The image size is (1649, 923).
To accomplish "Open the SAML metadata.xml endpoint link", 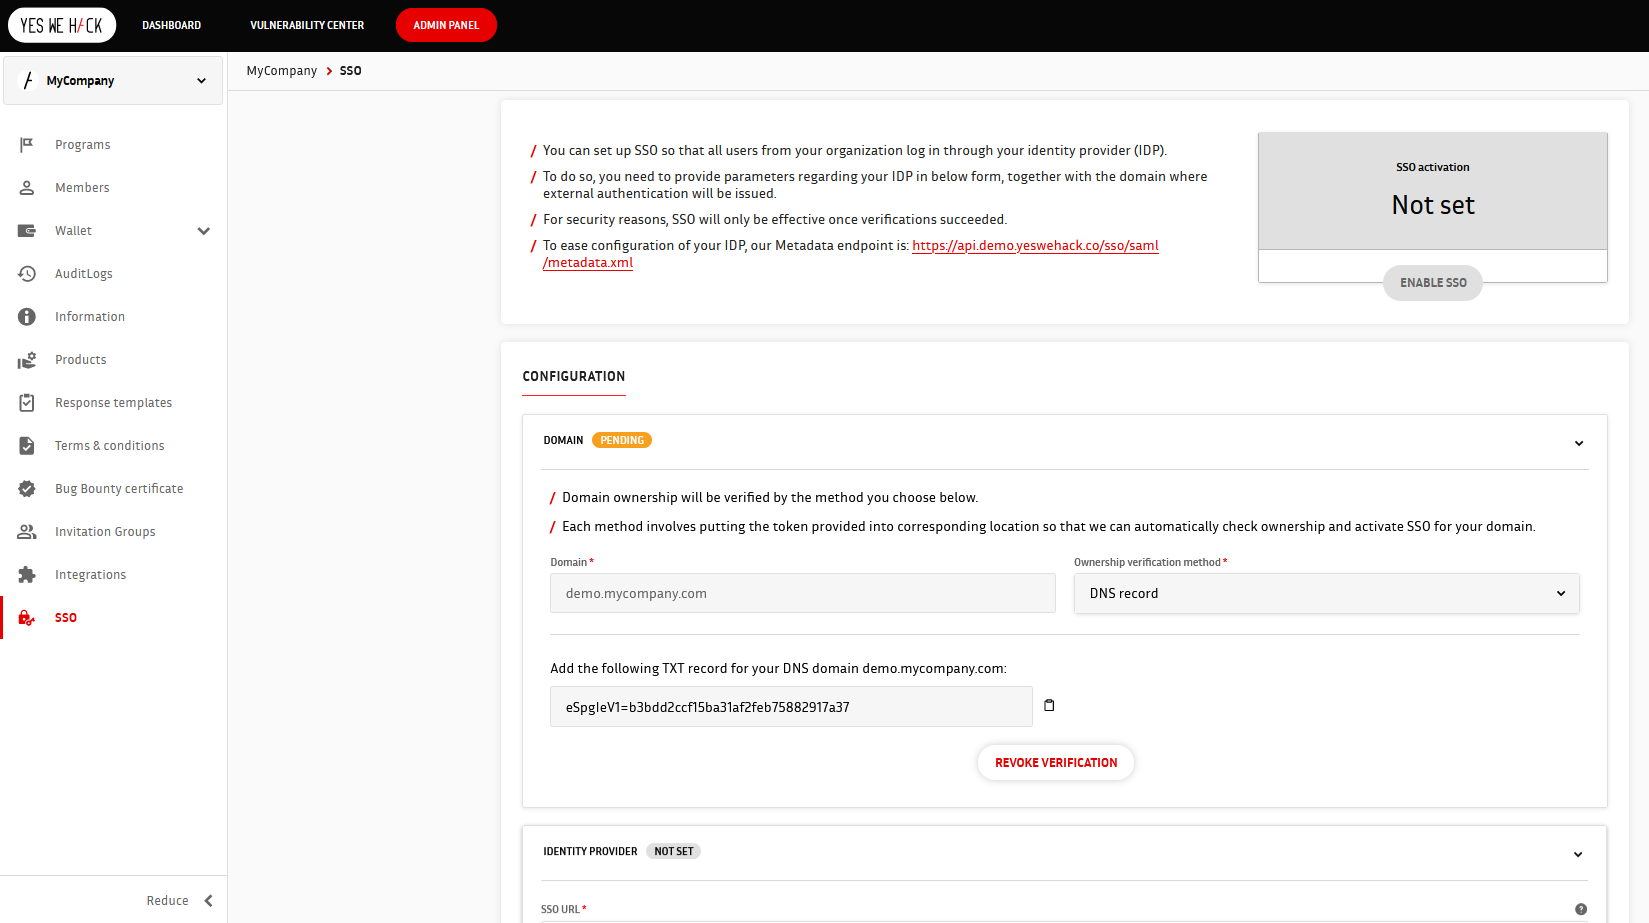I will [1035, 246].
